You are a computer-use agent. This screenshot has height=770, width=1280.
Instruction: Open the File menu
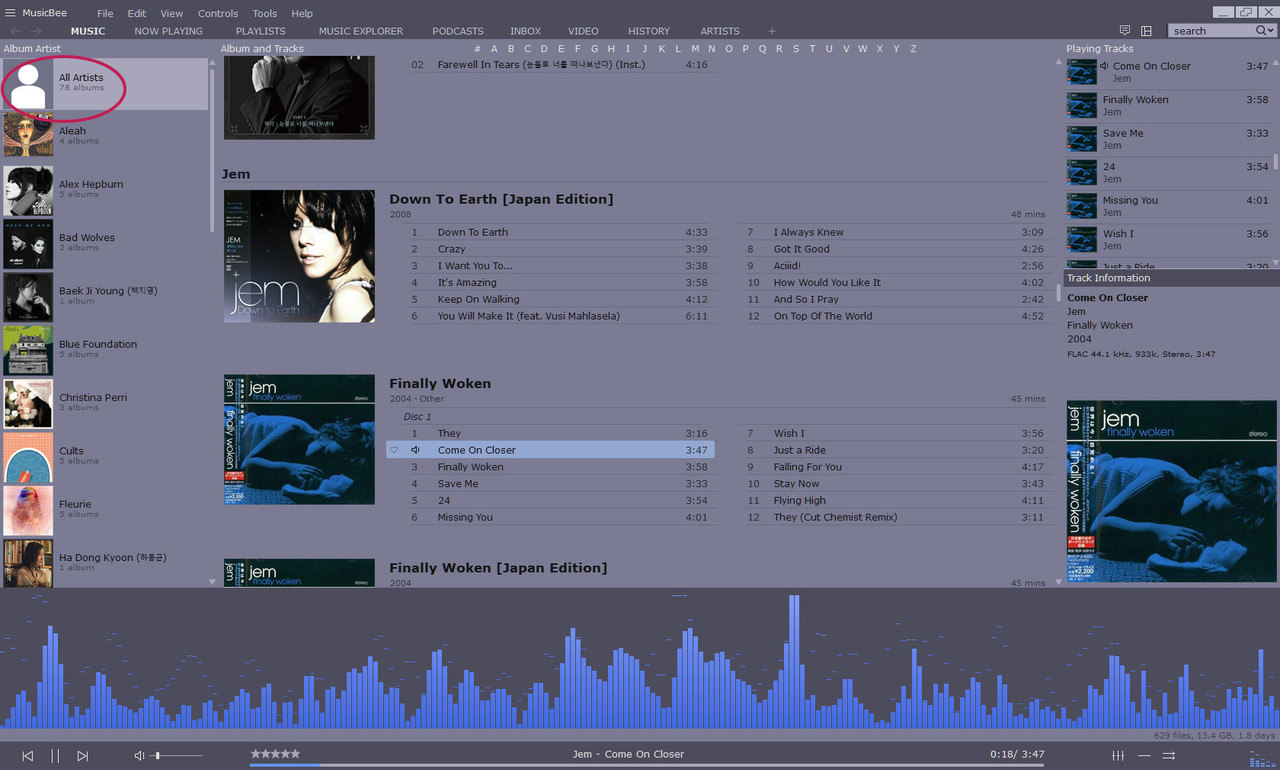click(105, 13)
